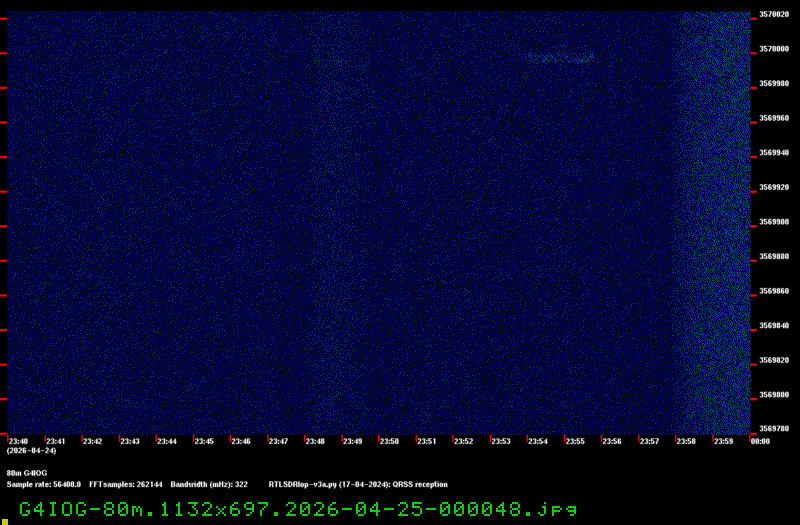Select the 3569980 frequency axis label
The width and height of the screenshot is (800, 525).
(x=774, y=83)
